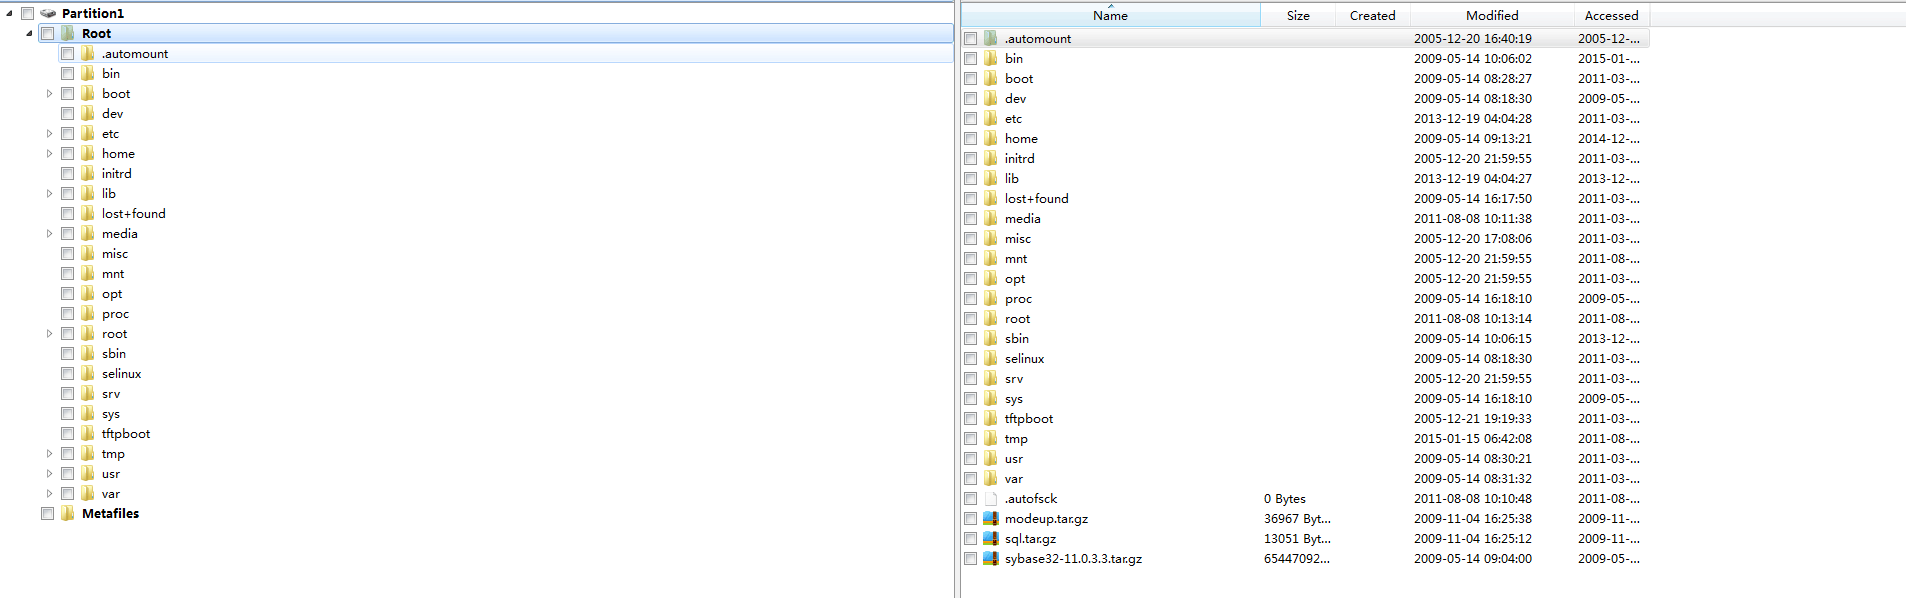Click the 0 Bytes size cell of .autofsck
Screen dimensions: 1906x598
[x=1285, y=498]
